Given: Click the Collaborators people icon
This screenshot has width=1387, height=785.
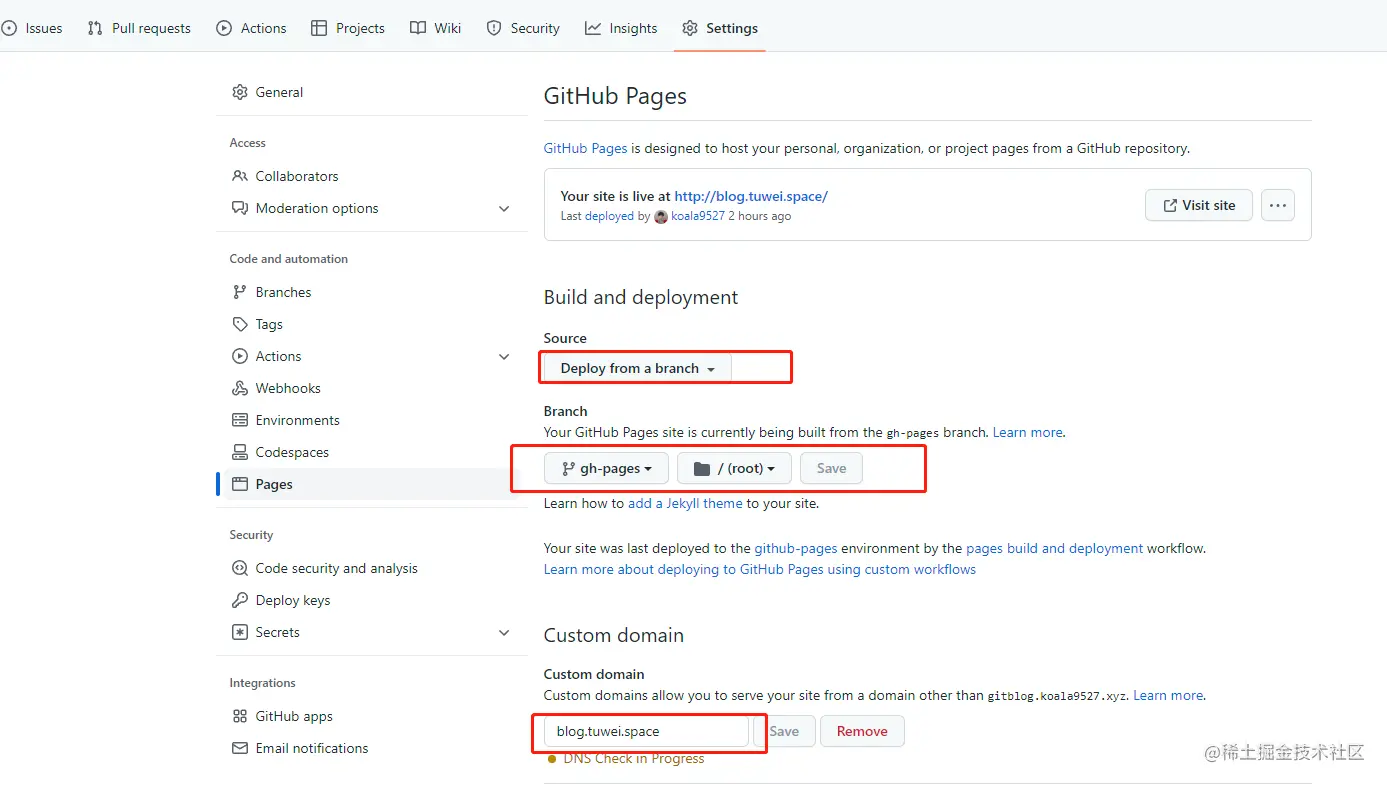Looking at the screenshot, I should (240, 176).
